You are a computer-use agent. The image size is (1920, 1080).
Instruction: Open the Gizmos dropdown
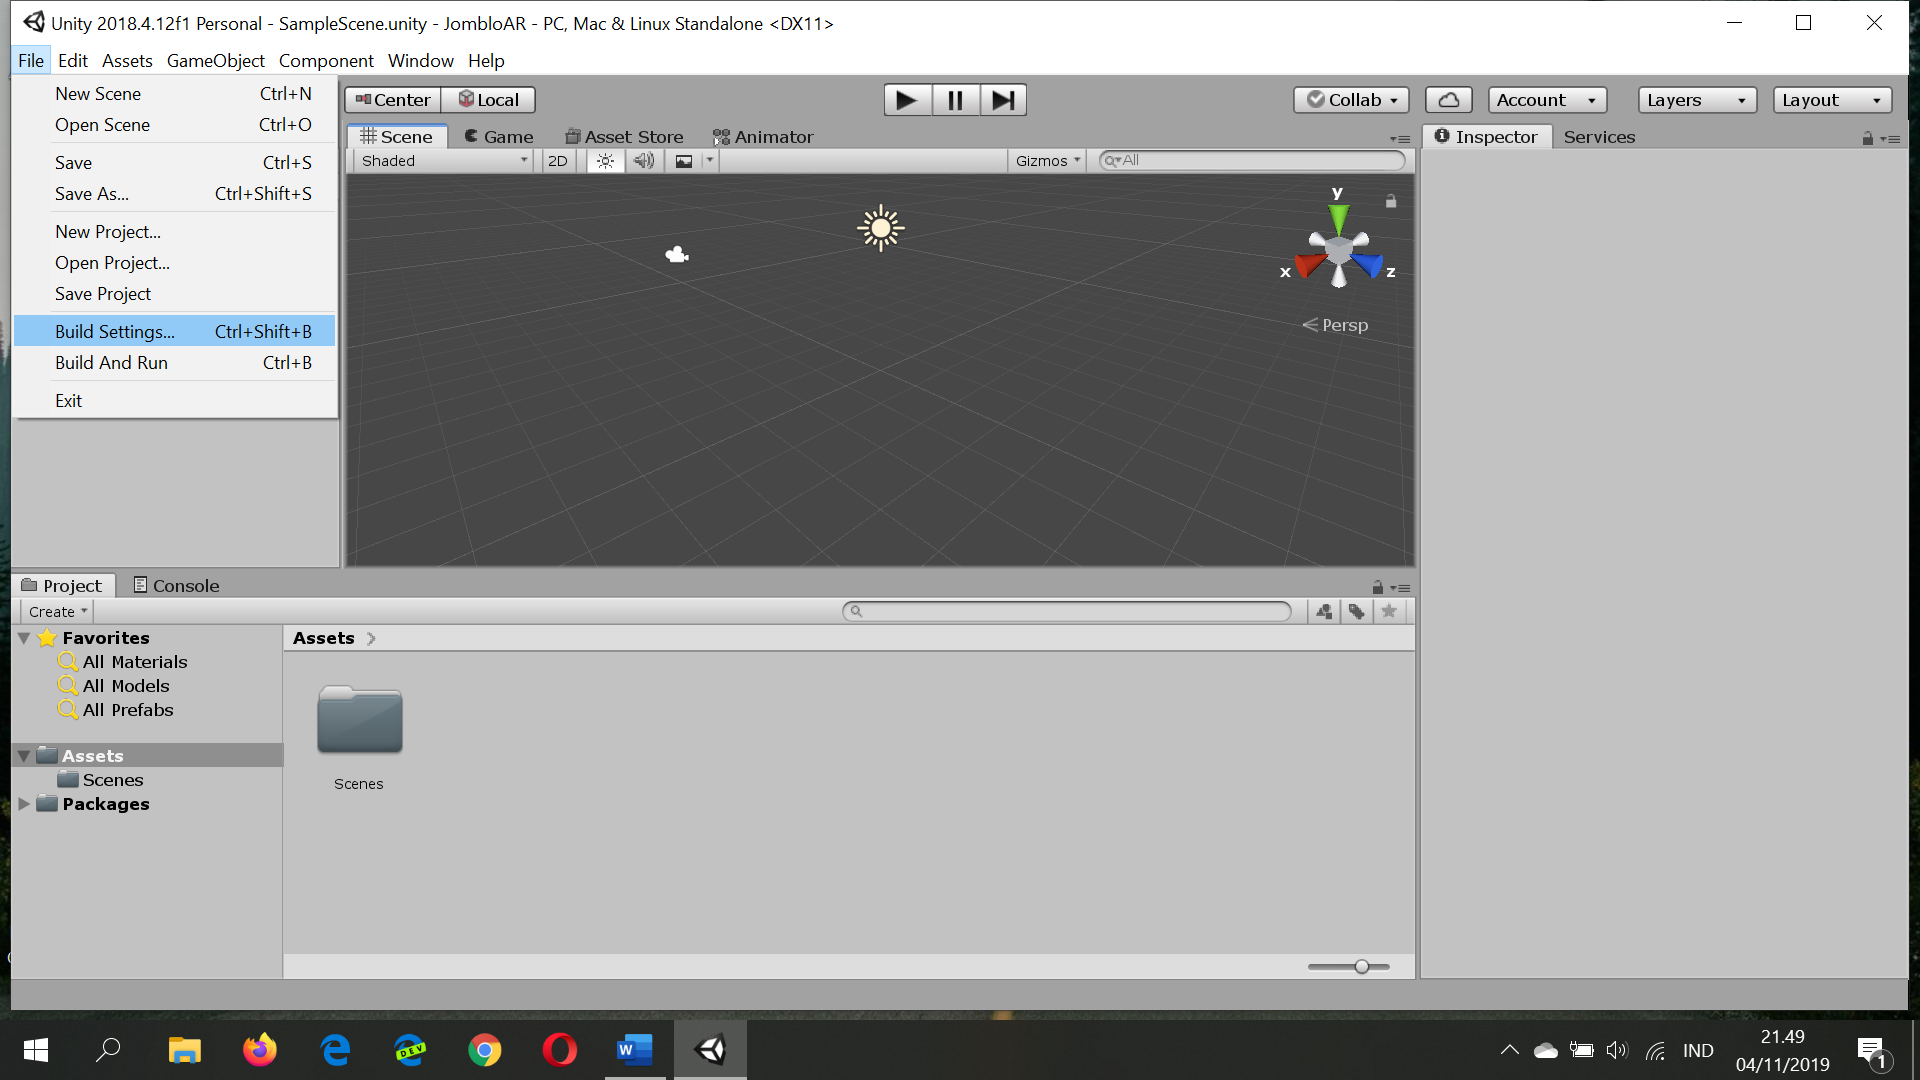pos(1047,161)
